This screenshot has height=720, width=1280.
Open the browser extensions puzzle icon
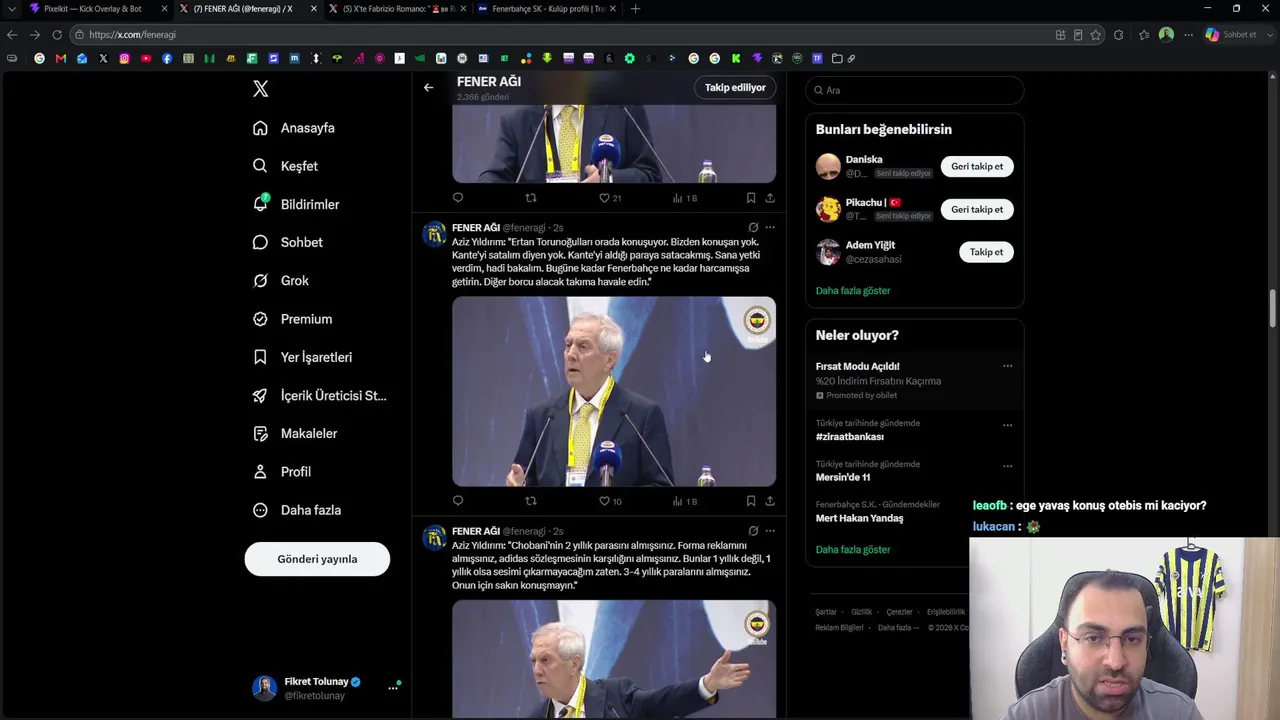click(1118, 34)
